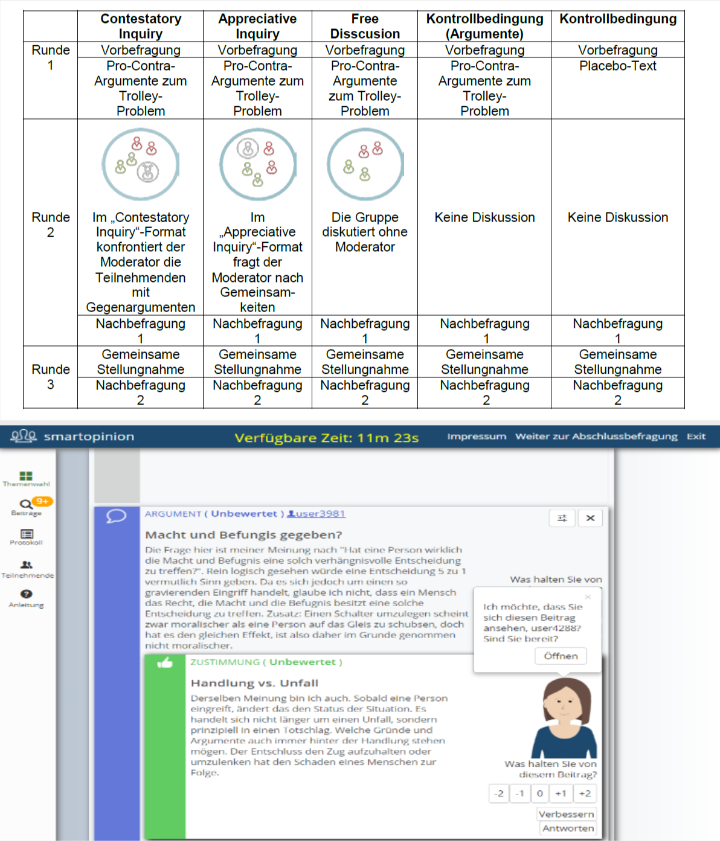
Task: Open Themenwahl grid icon in sidebar
Action: pyautogui.click(x=26, y=476)
